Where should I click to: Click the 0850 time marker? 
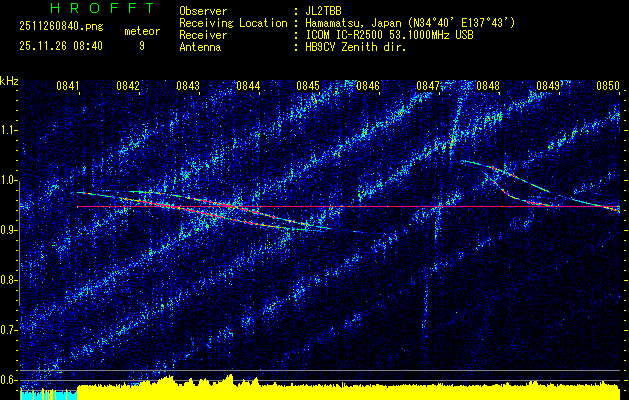[608, 86]
